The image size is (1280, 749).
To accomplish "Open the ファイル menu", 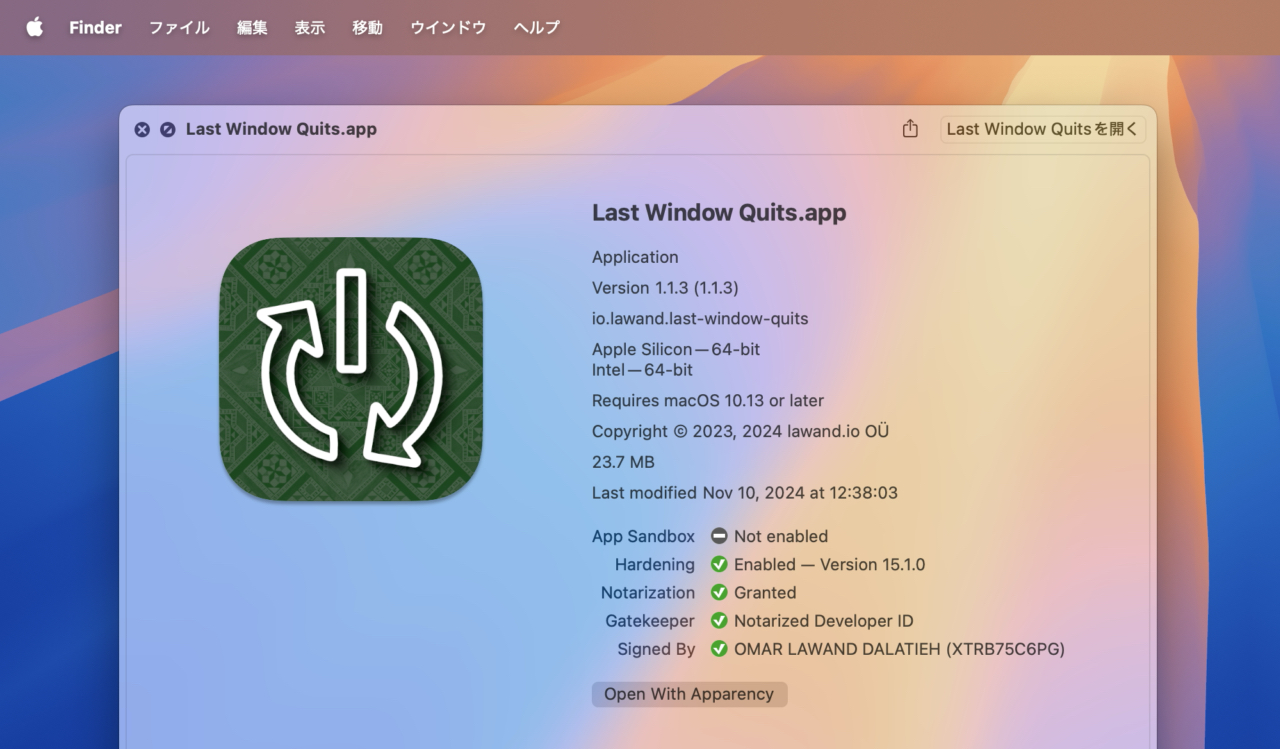I will coord(179,28).
